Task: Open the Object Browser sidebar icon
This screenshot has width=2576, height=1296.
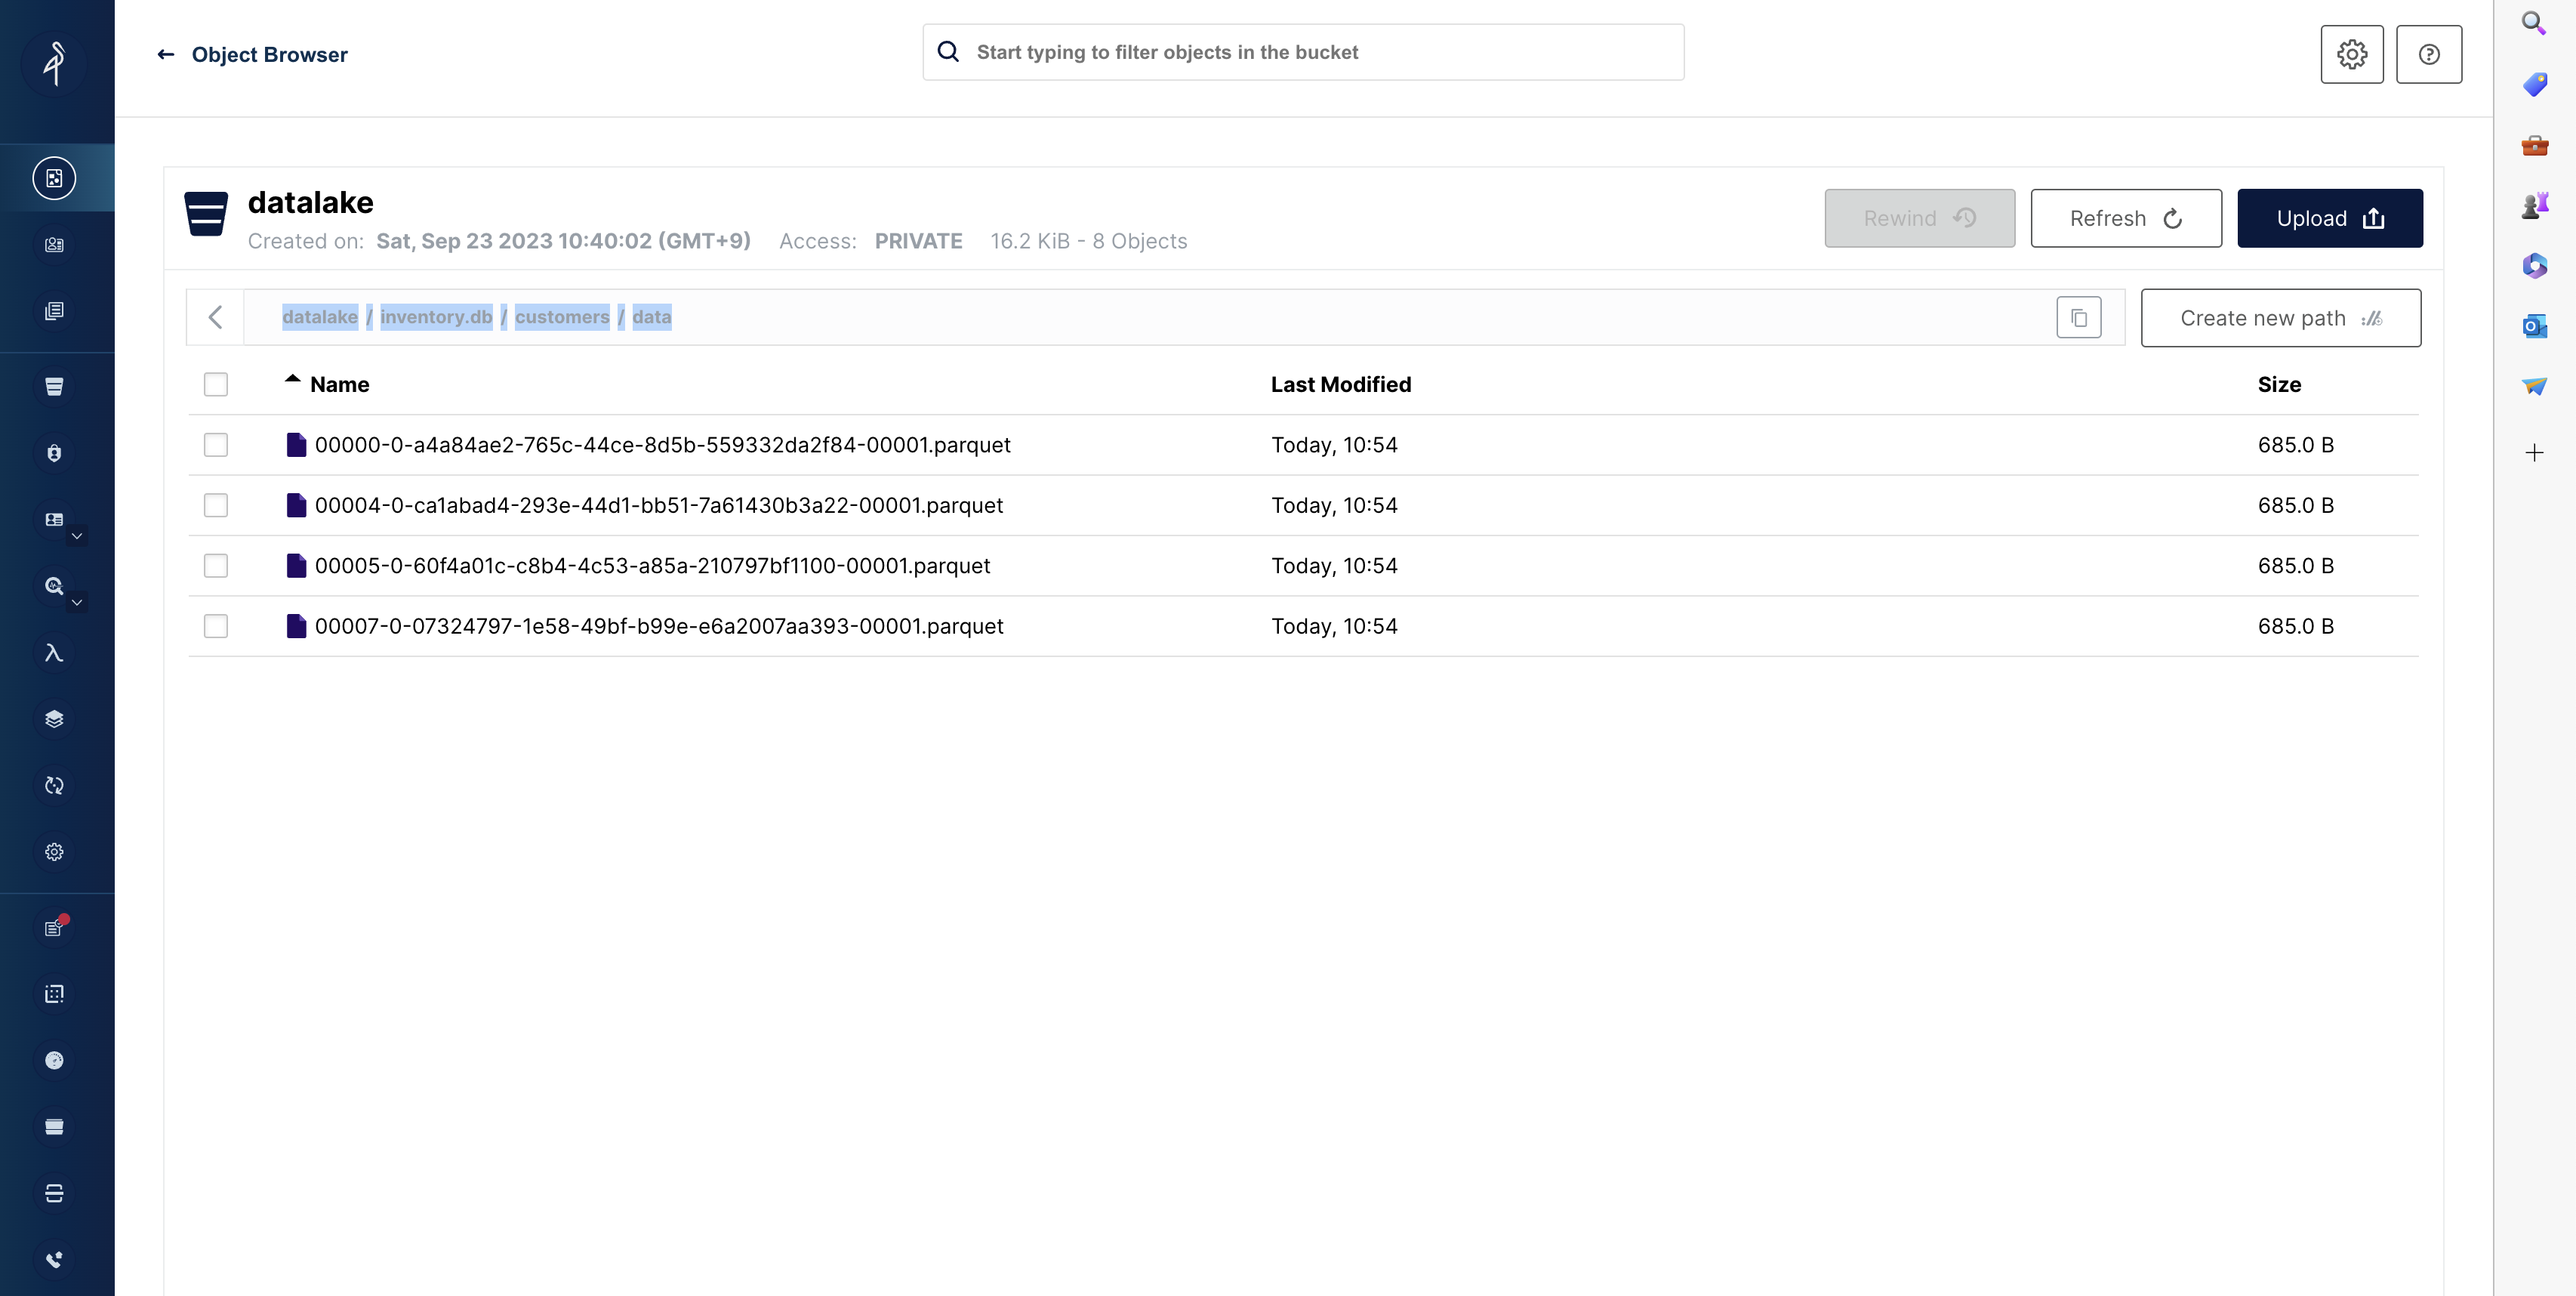Action: point(54,178)
